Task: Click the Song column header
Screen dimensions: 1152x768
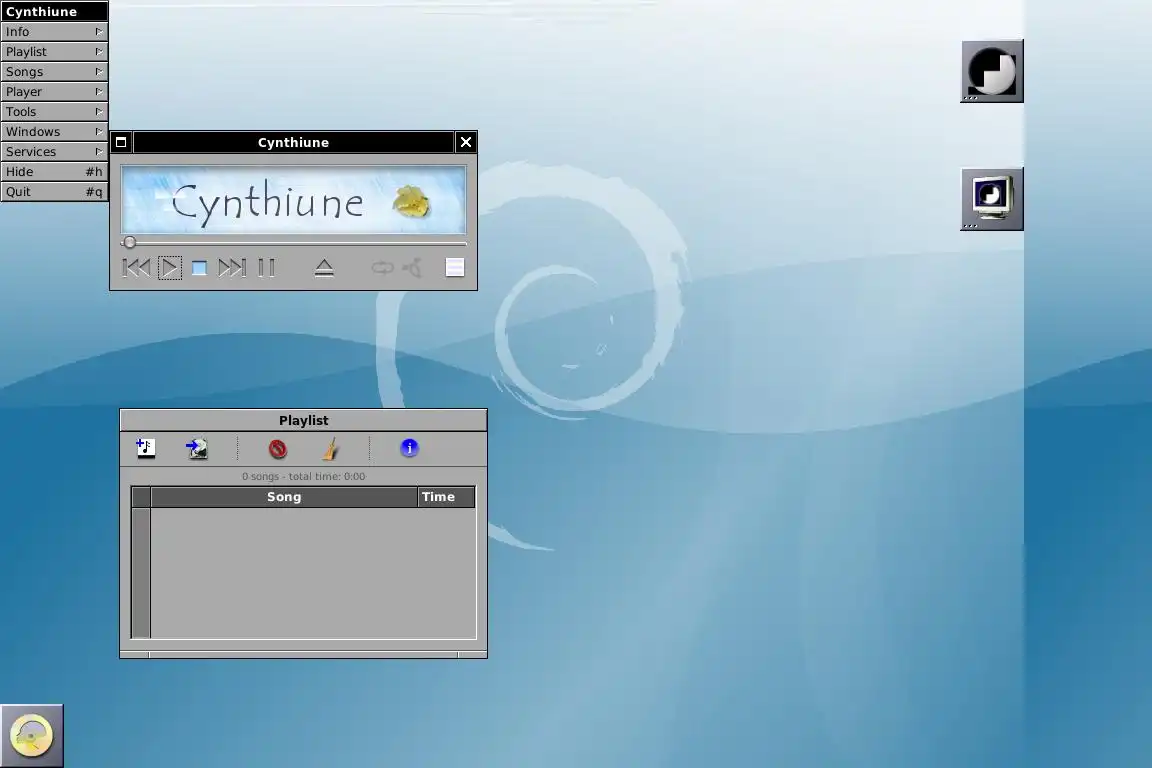Action: pos(284,497)
